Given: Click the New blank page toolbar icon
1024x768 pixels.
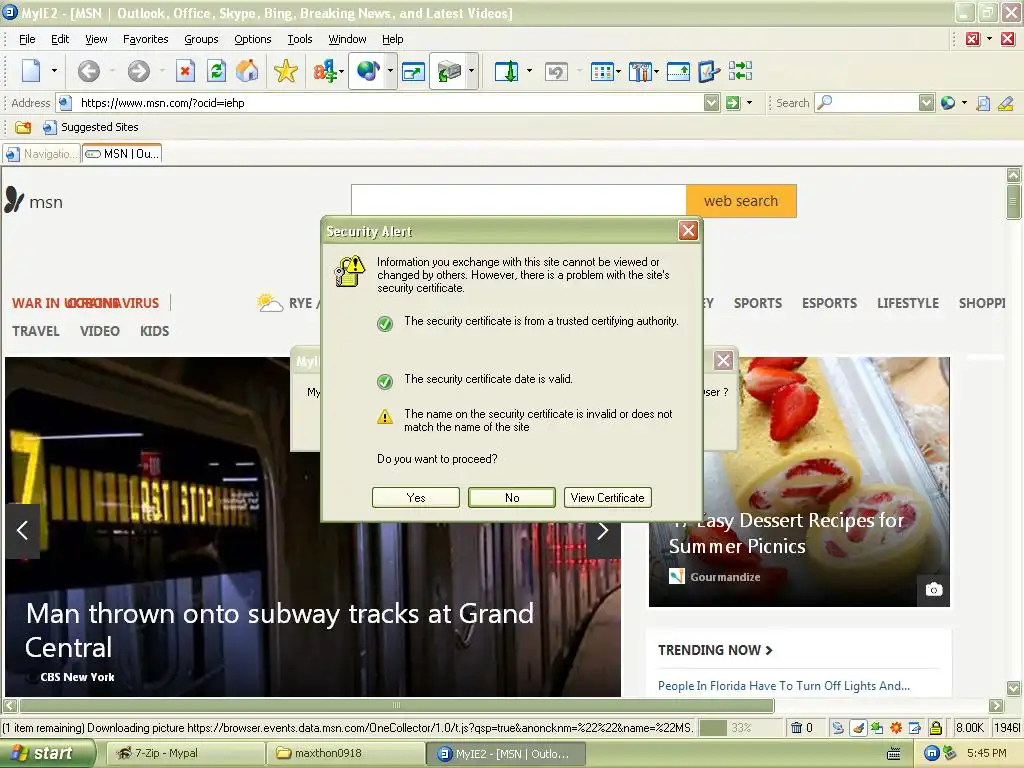Looking at the screenshot, I should pos(31,71).
